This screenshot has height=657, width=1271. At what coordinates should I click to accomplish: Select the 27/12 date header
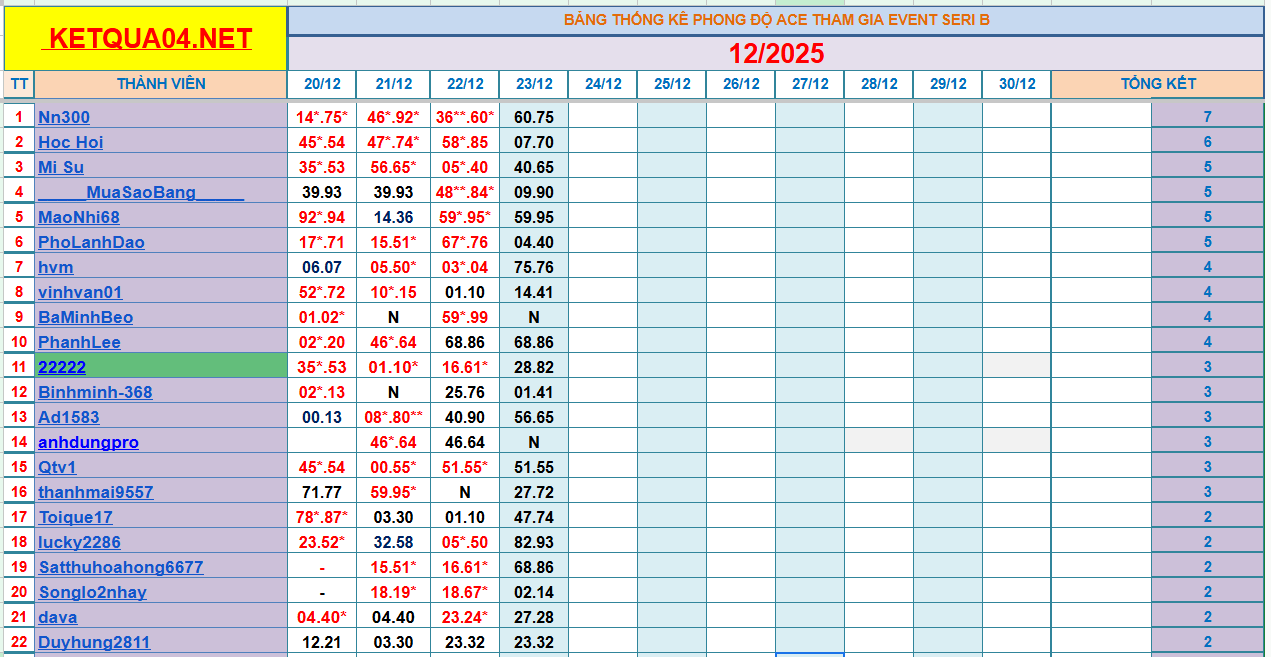[x=810, y=84]
